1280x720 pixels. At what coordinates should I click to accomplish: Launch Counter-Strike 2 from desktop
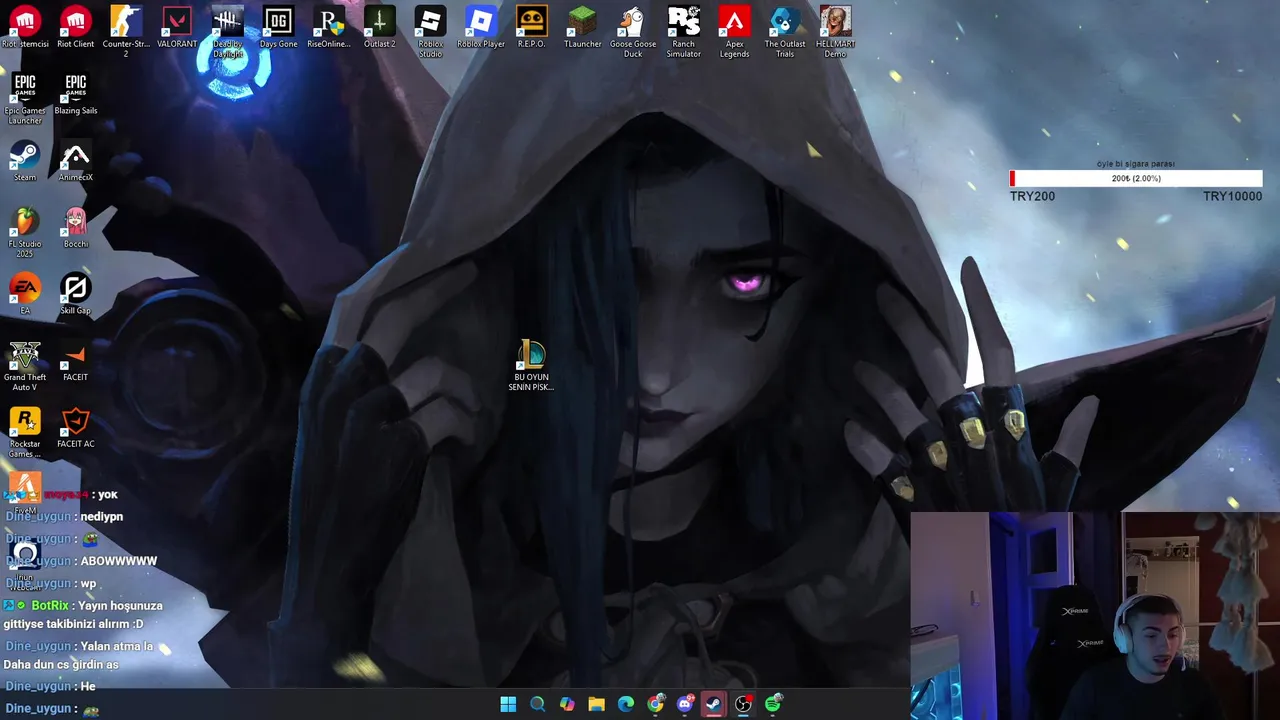coord(126,31)
